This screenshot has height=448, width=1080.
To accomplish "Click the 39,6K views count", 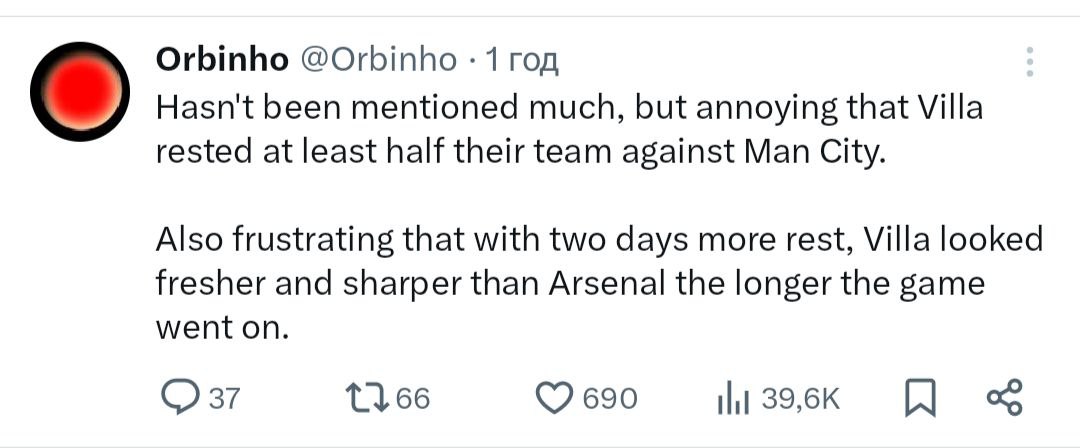I will pos(800,399).
